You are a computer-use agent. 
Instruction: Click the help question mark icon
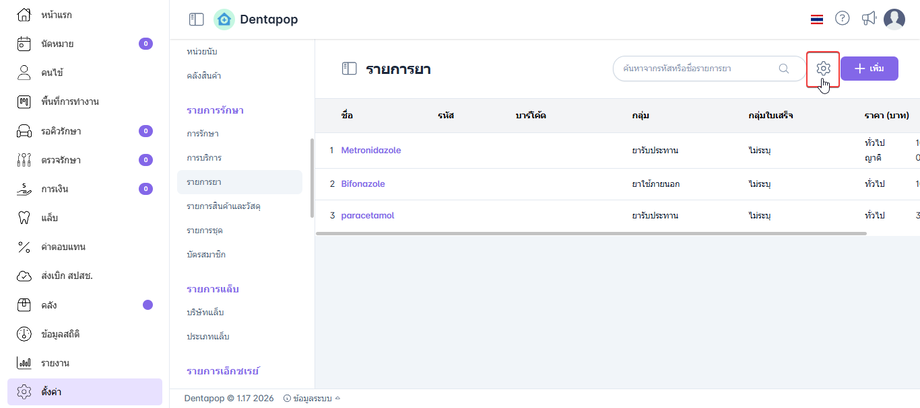[x=842, y=19]
